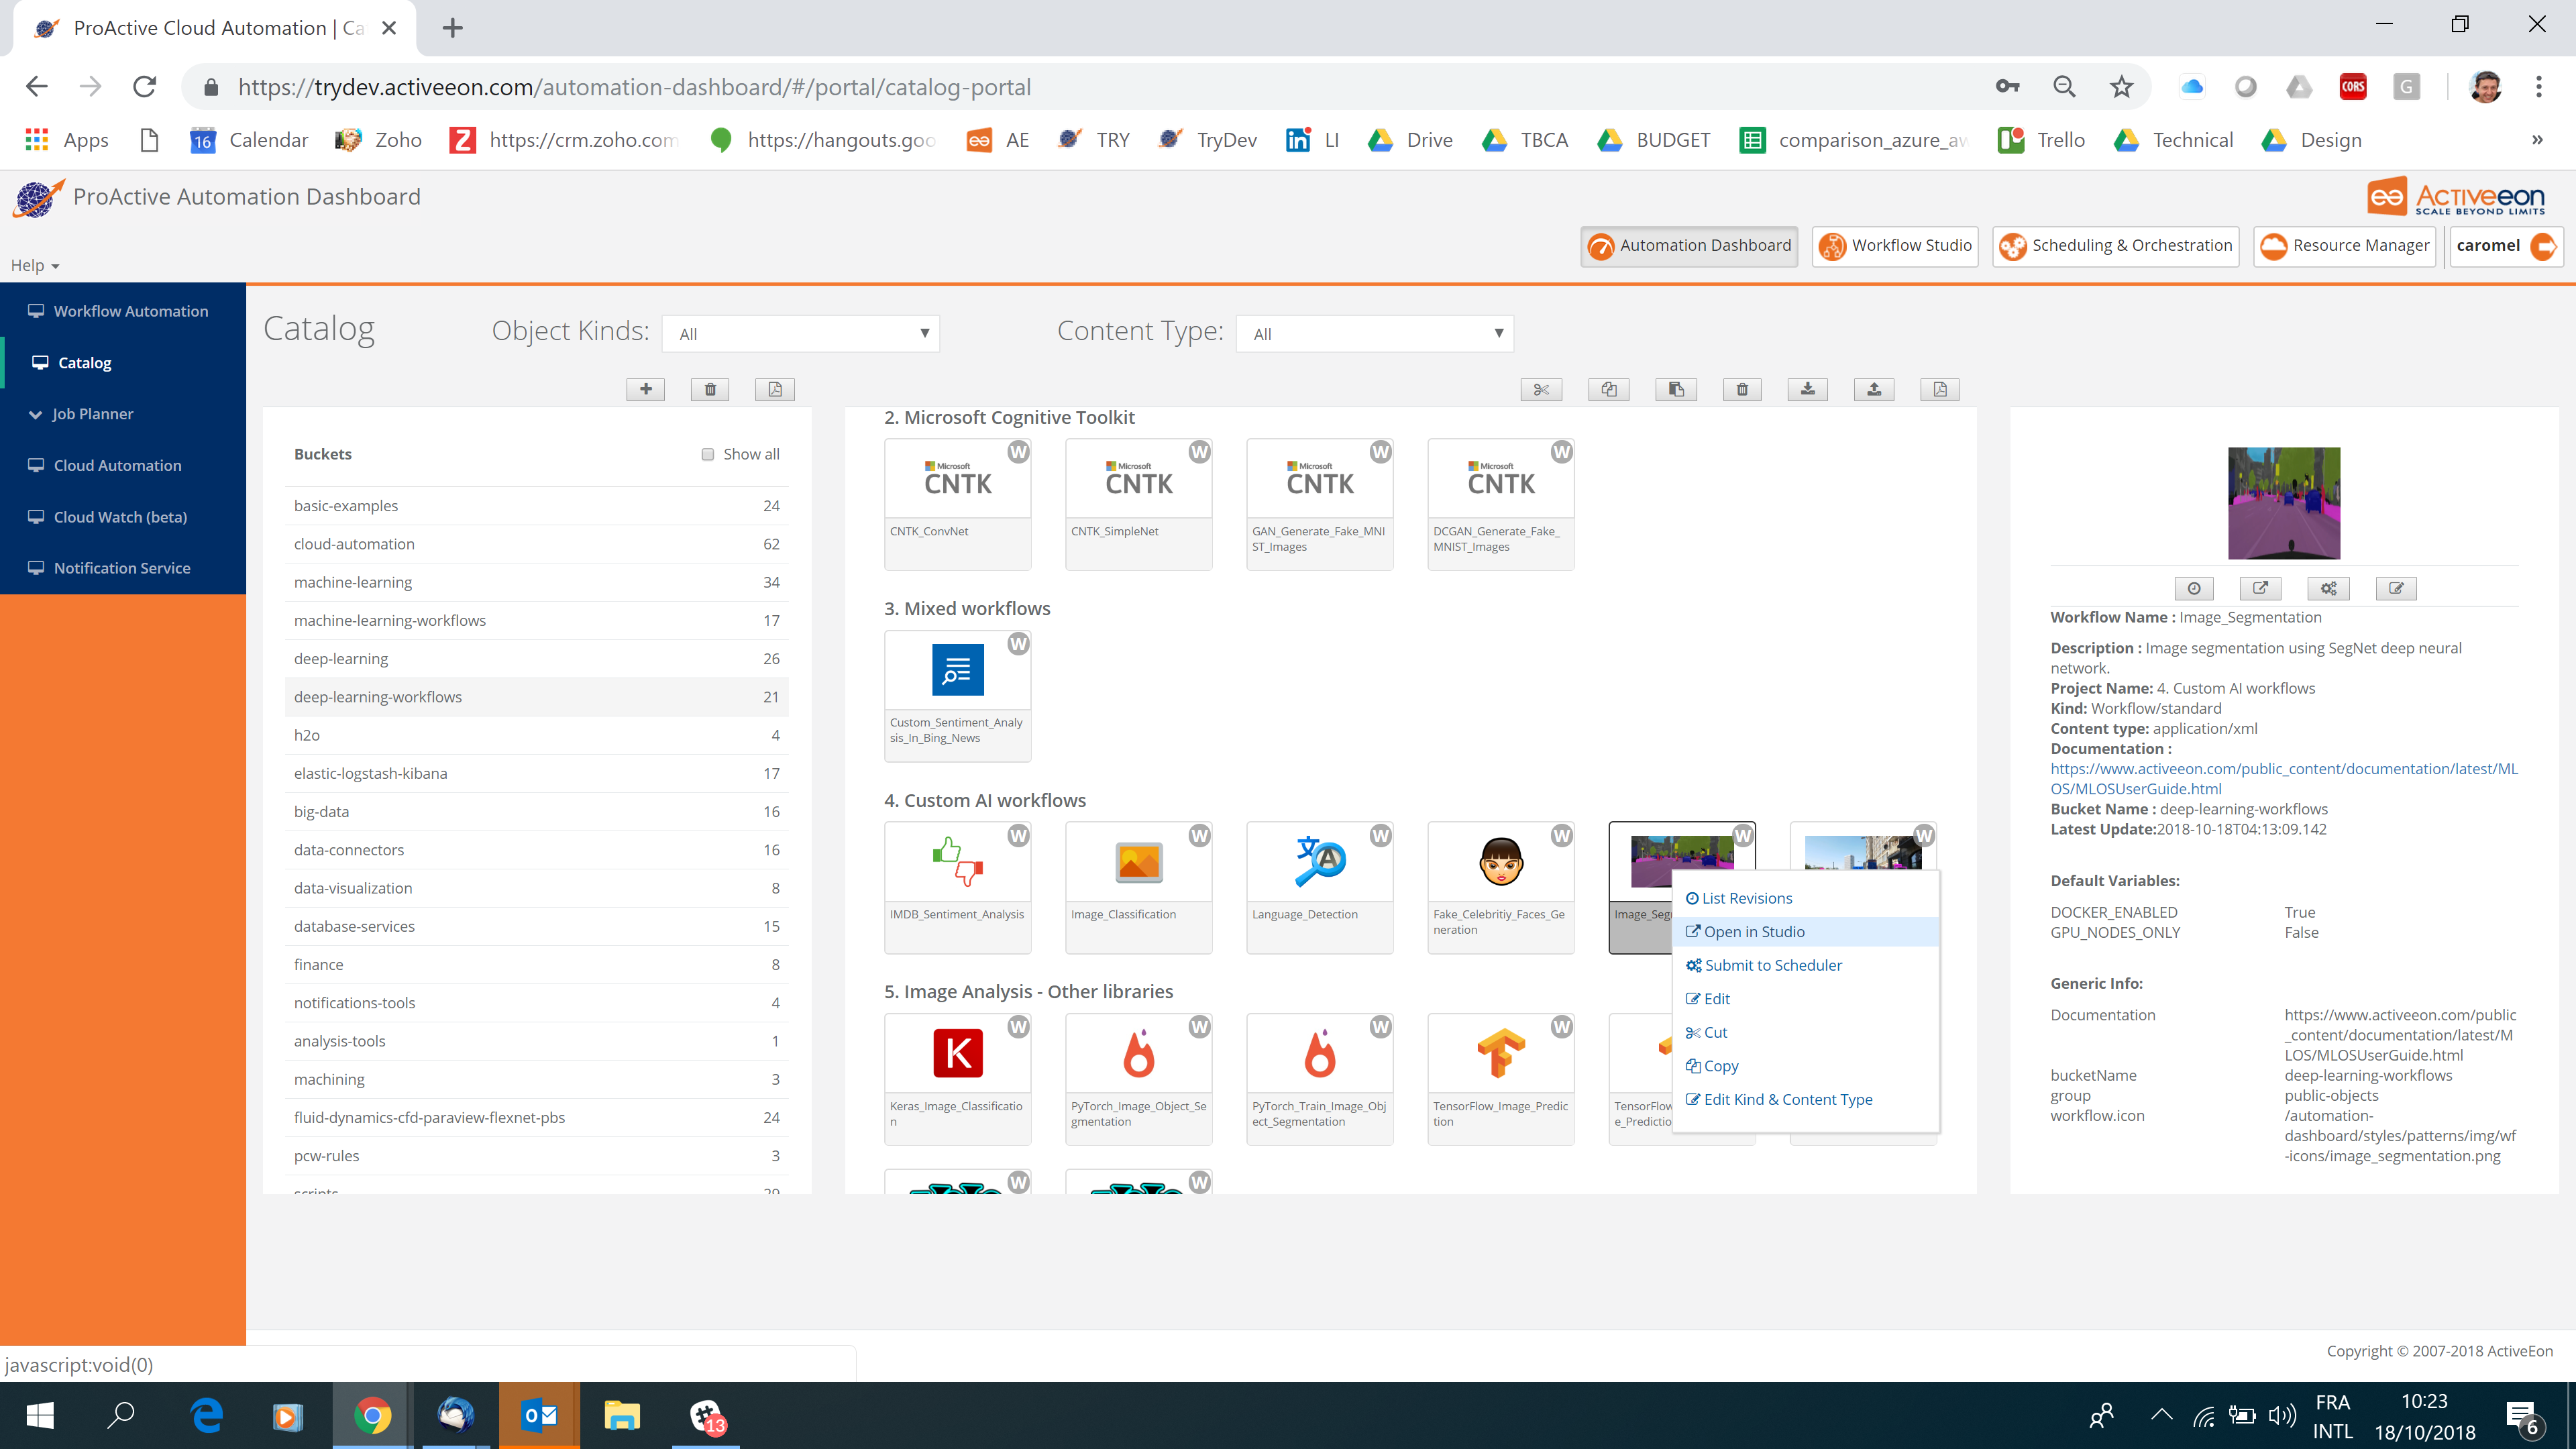Cut selected object using scissors toolbar icon
Image resolution: width=2576 pixels, height=1449 pixels.
pos(1541,389)
